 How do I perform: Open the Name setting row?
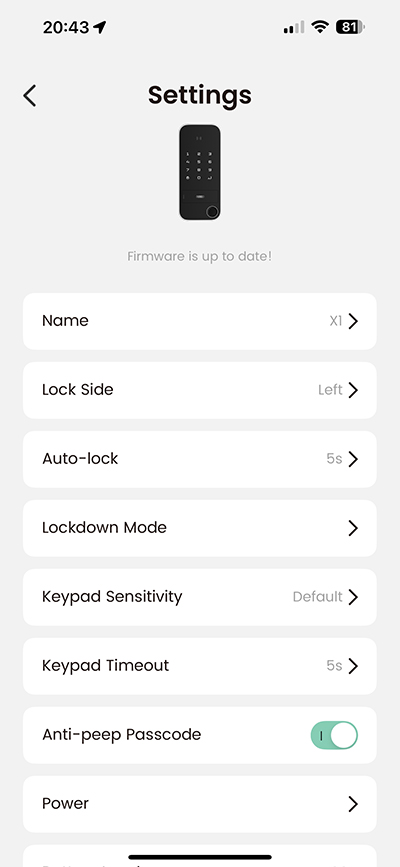click(x=200, y=321)
